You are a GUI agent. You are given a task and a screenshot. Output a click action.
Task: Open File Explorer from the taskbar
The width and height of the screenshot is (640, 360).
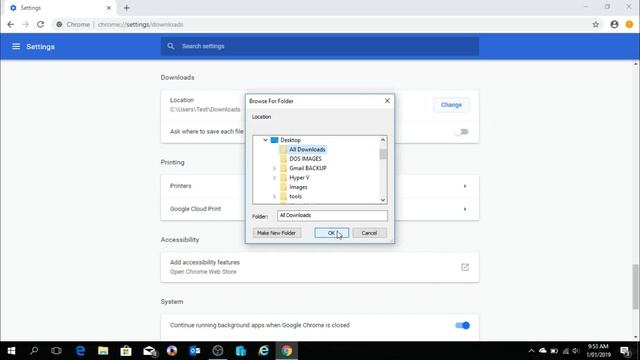tap(103, 351)
